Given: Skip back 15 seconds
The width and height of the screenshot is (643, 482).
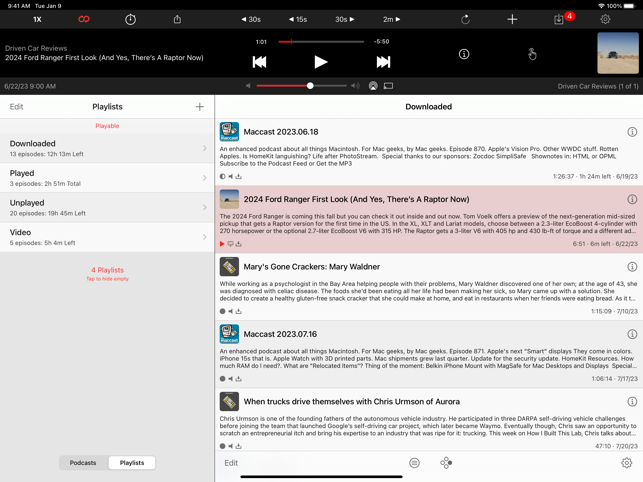Looking at the screenshot, I should [x=298, y=19].
